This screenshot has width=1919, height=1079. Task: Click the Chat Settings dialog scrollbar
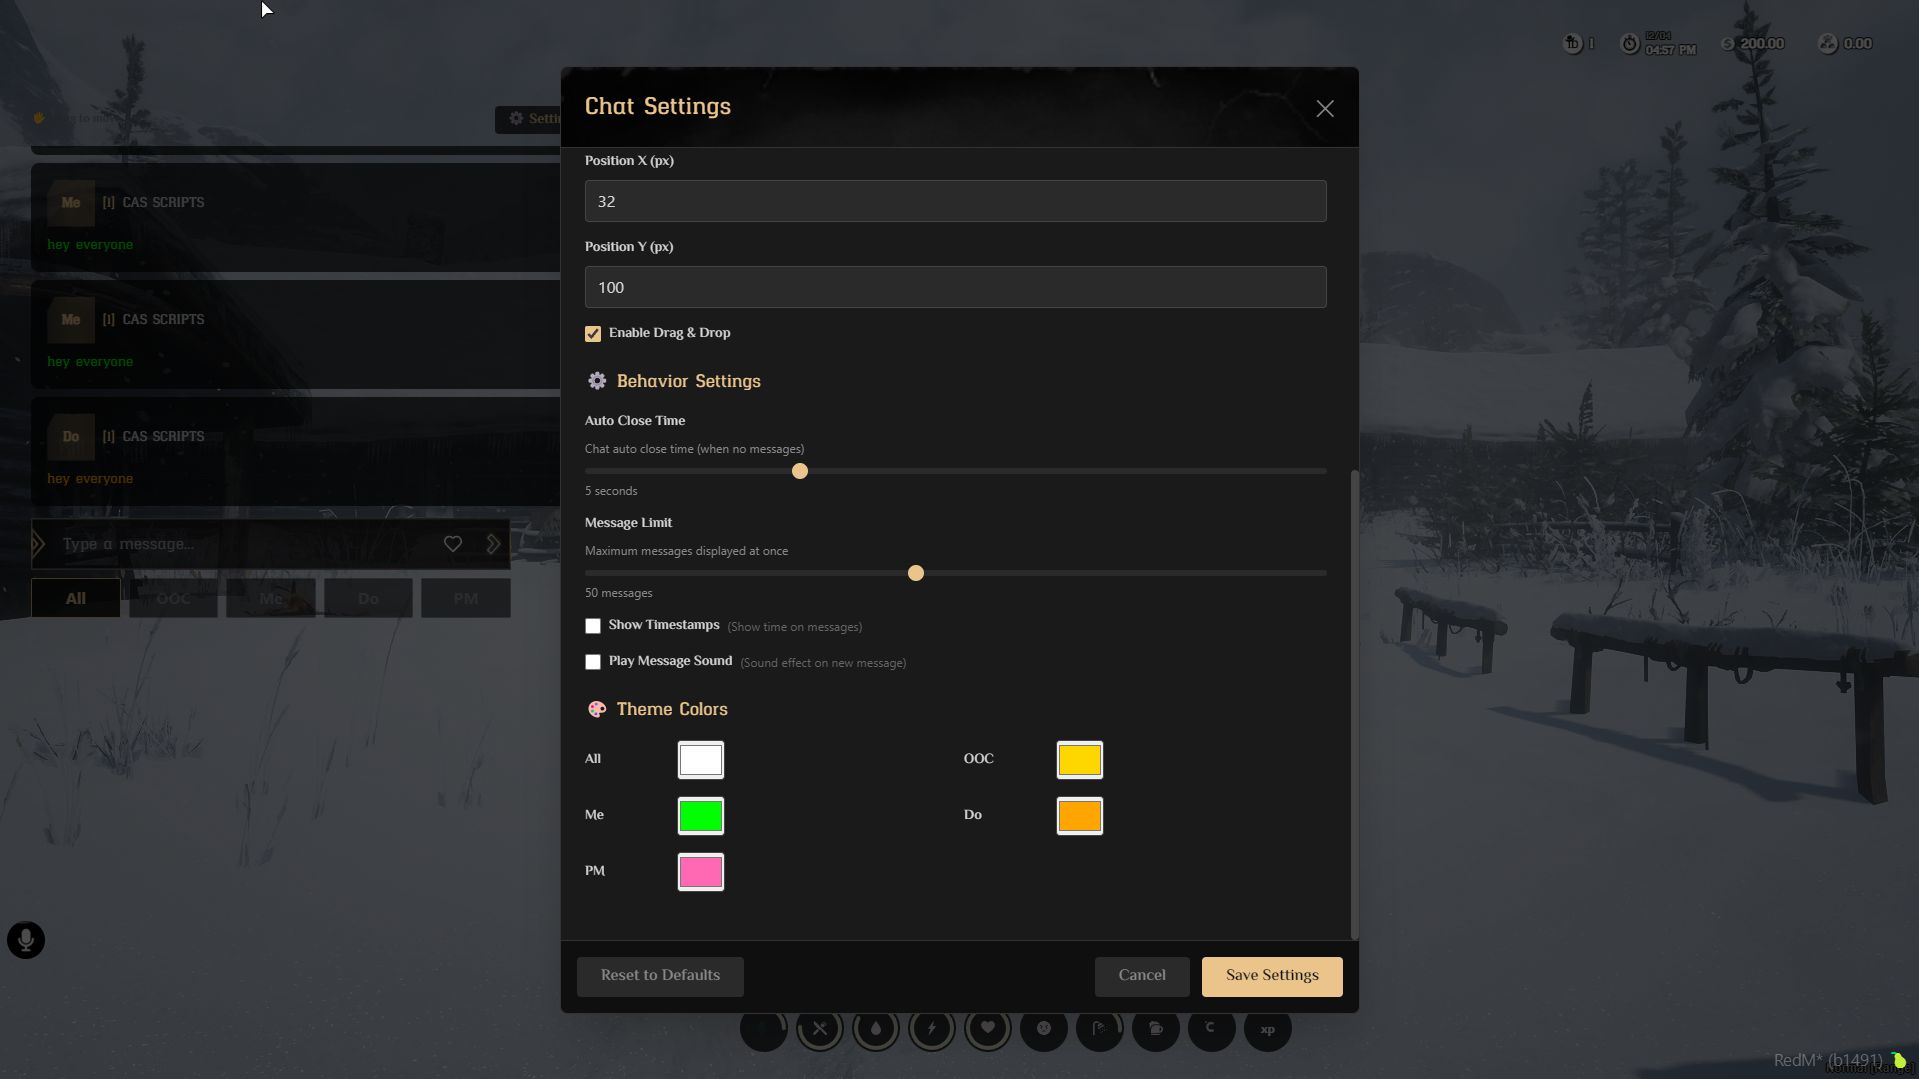1355,704
